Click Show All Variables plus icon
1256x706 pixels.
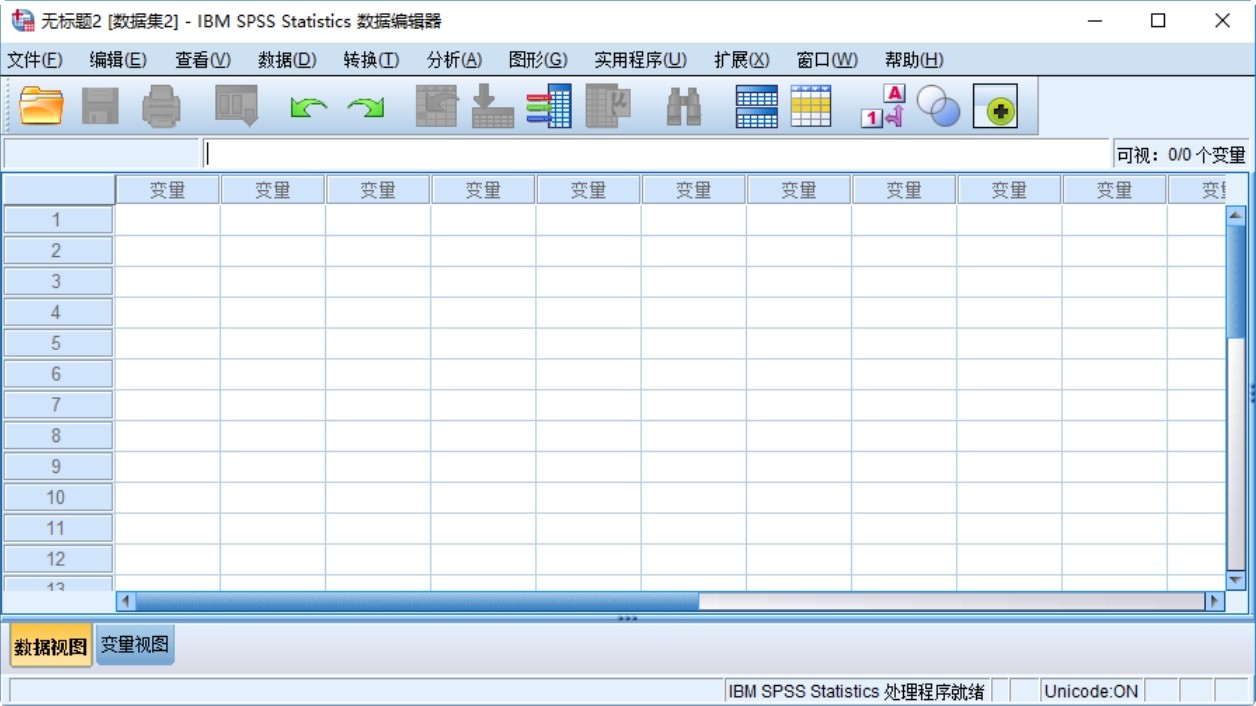click(x=996, y=106)
